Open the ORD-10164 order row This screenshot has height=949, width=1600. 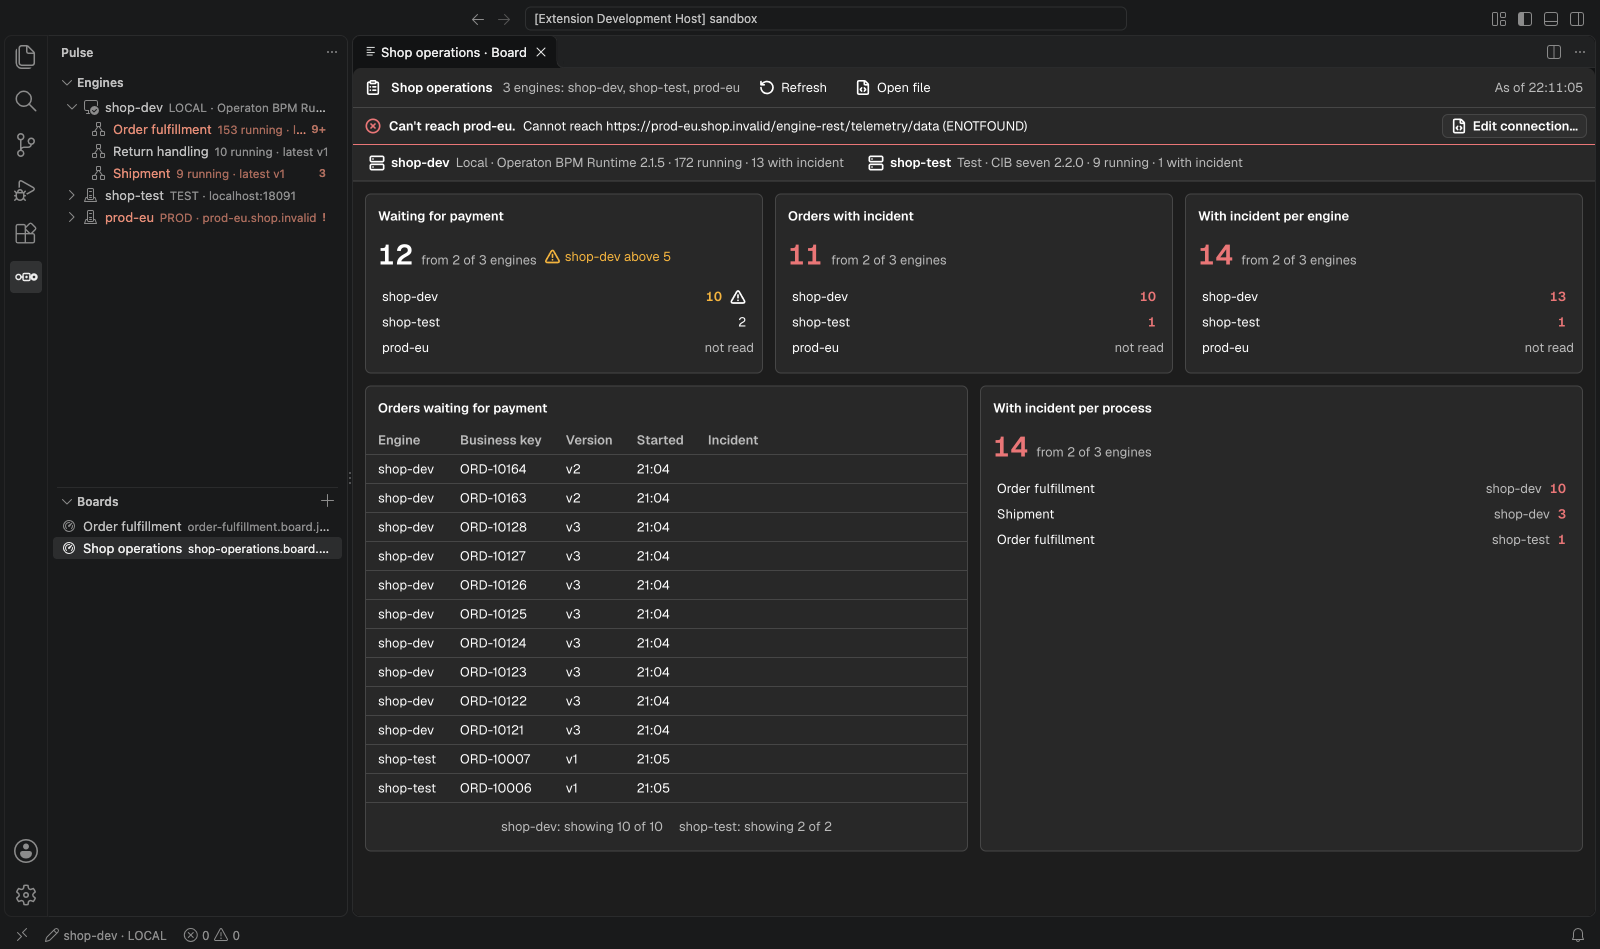666,469
